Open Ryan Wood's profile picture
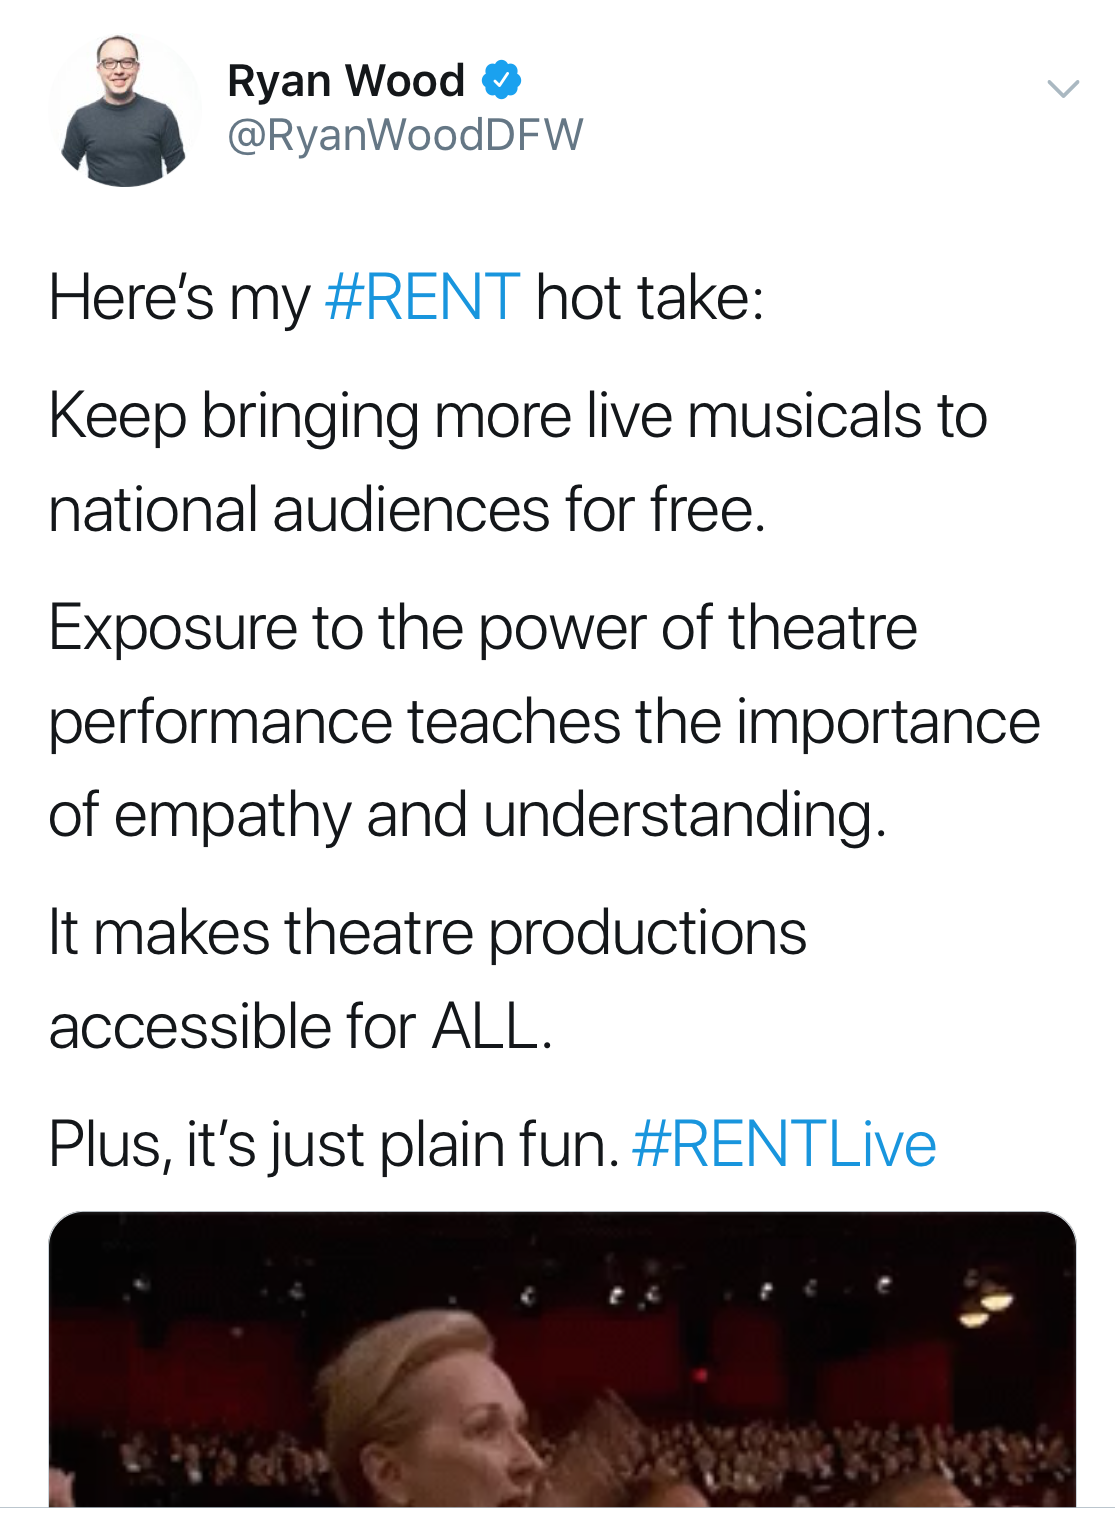The image size is (1115, 1524). coord(124,112)
